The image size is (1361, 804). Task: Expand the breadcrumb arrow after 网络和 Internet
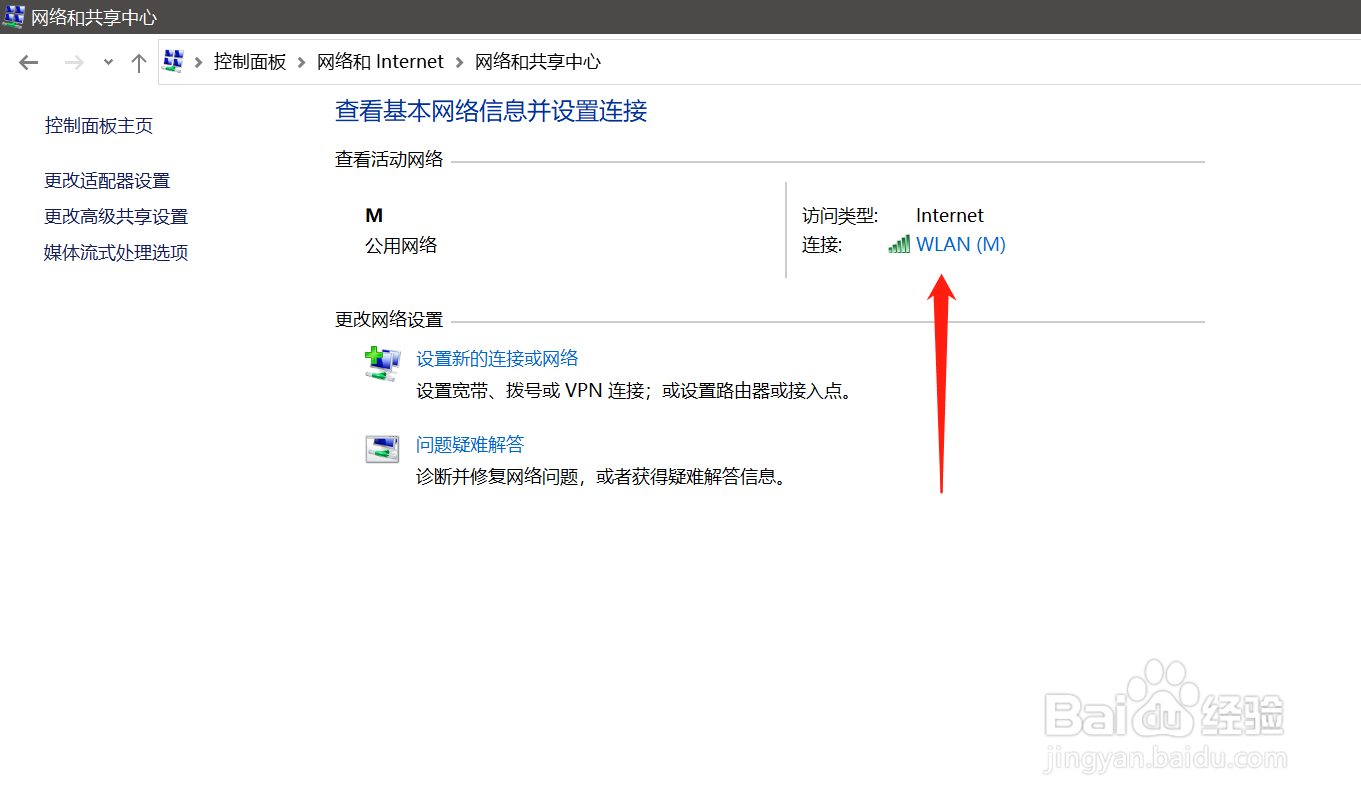tap(458, 61)
